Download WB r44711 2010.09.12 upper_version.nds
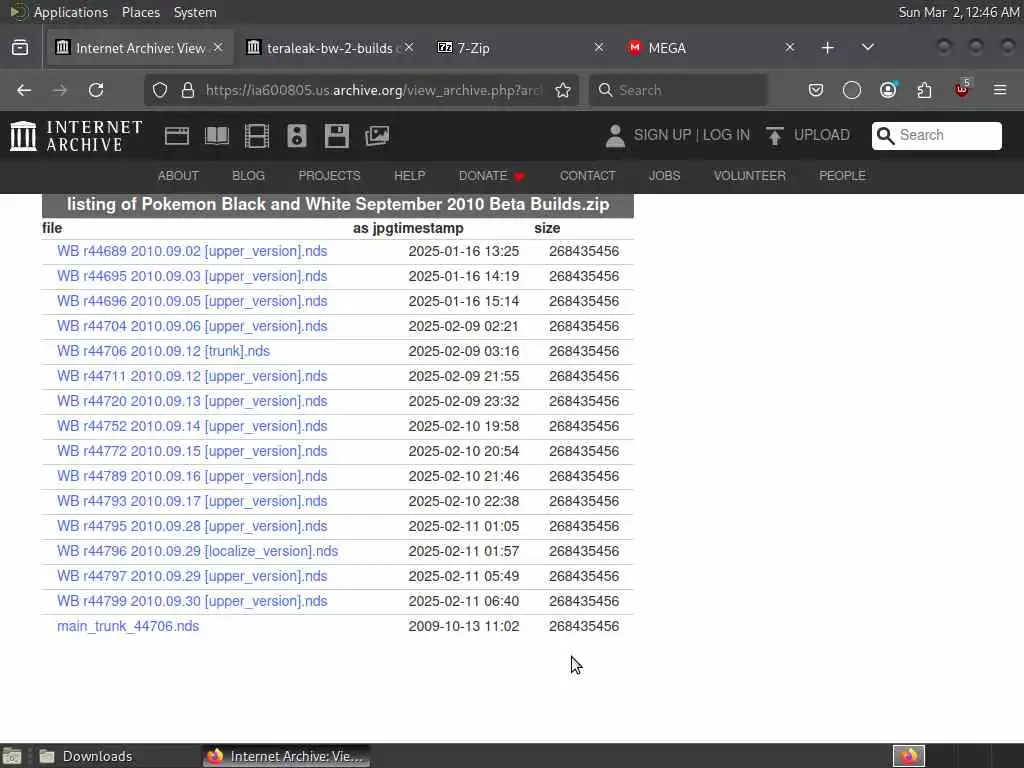Image resolution: width=1024 pixels, height=768 pixels. pos(192,376)
